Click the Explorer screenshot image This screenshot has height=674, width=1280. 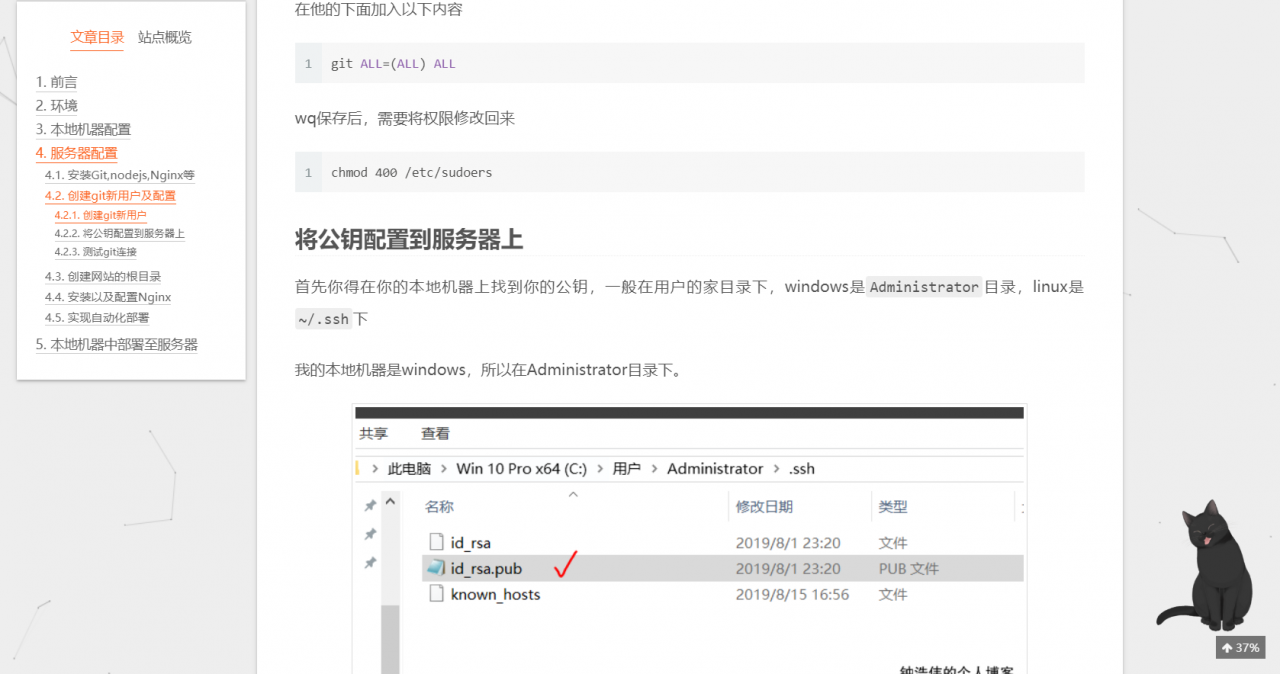689,539
